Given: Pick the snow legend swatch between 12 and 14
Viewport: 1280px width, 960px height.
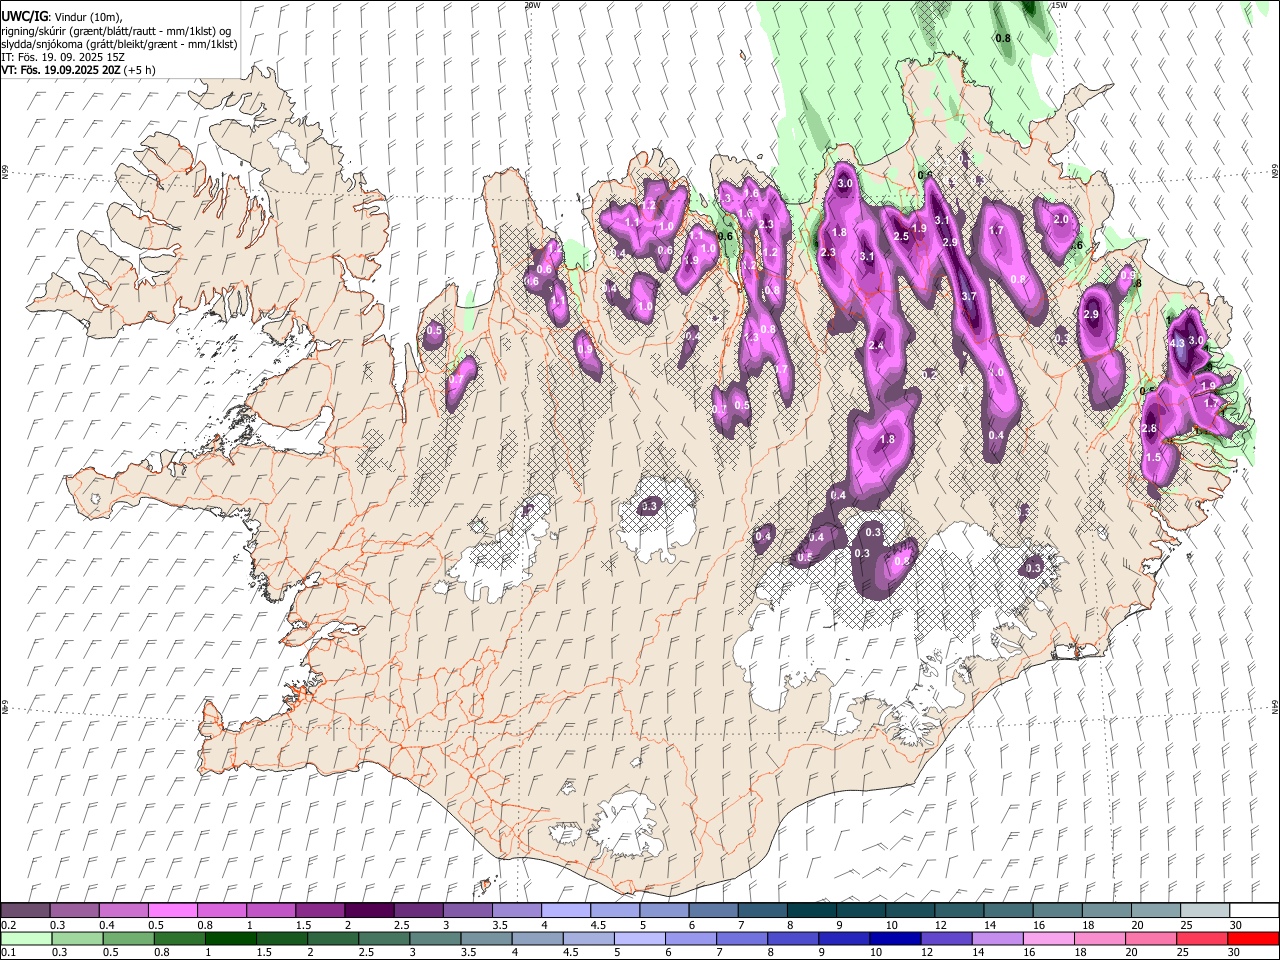Looking at the screenshot, I should click(959, 911).
